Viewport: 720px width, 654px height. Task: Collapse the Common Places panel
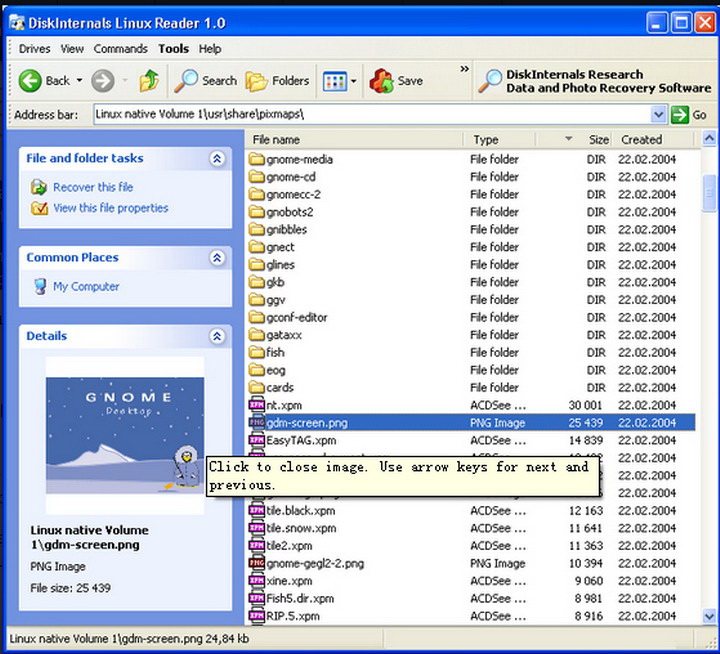tap(217, 258)
